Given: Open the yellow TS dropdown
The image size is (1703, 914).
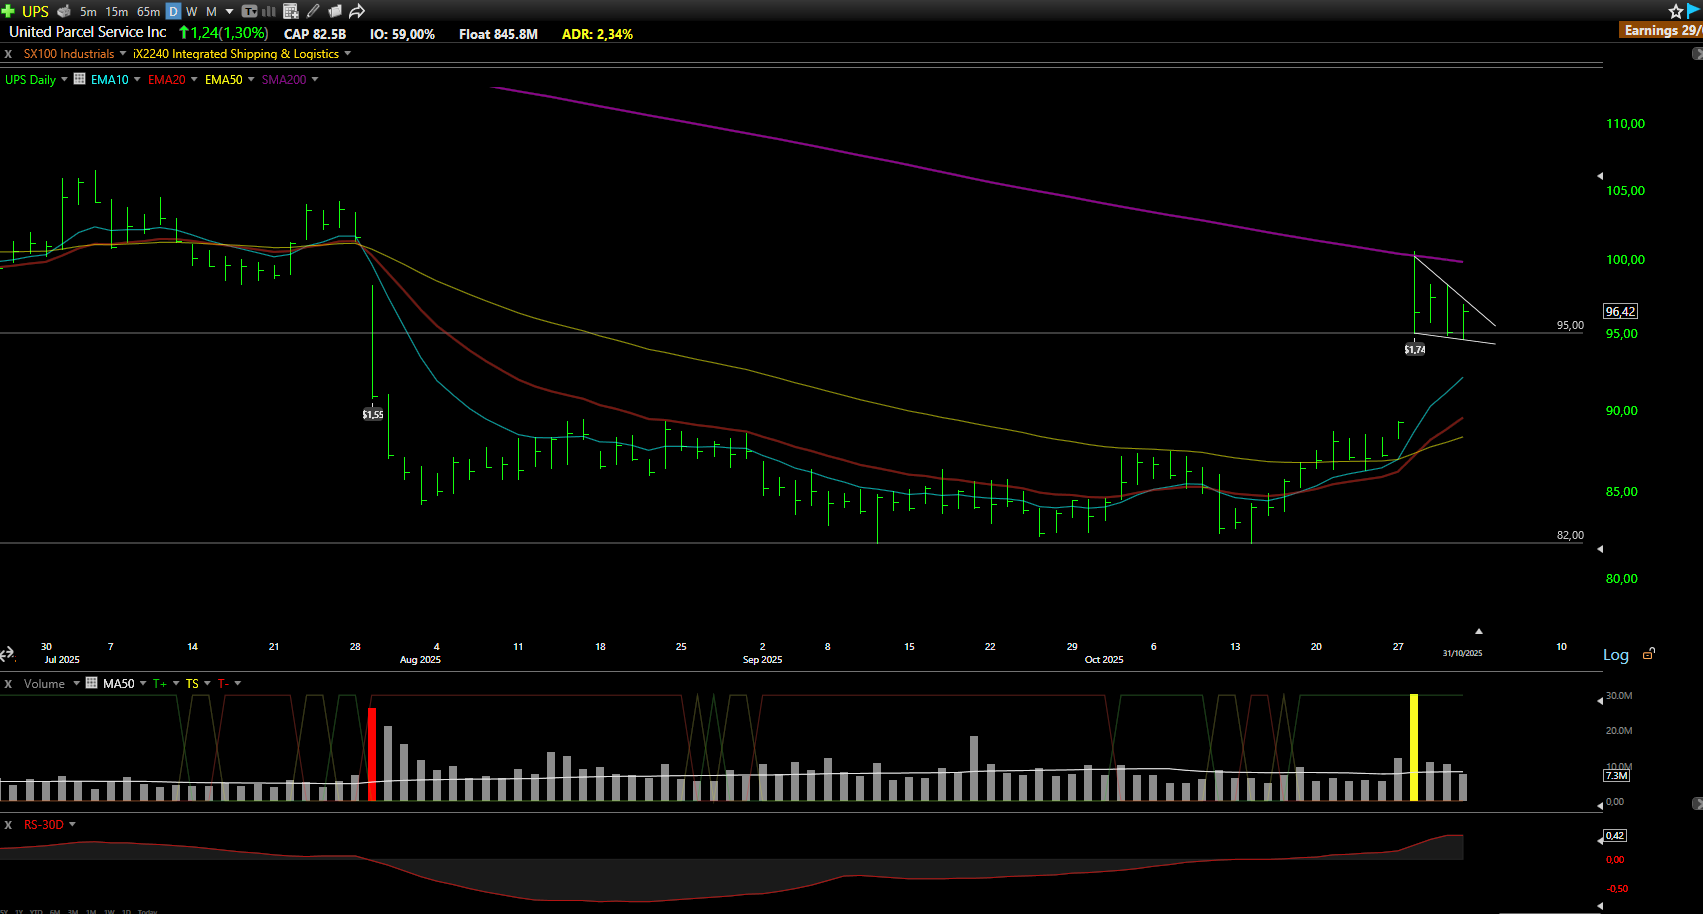Looking at the screenshot, I should tap(207, 683).
